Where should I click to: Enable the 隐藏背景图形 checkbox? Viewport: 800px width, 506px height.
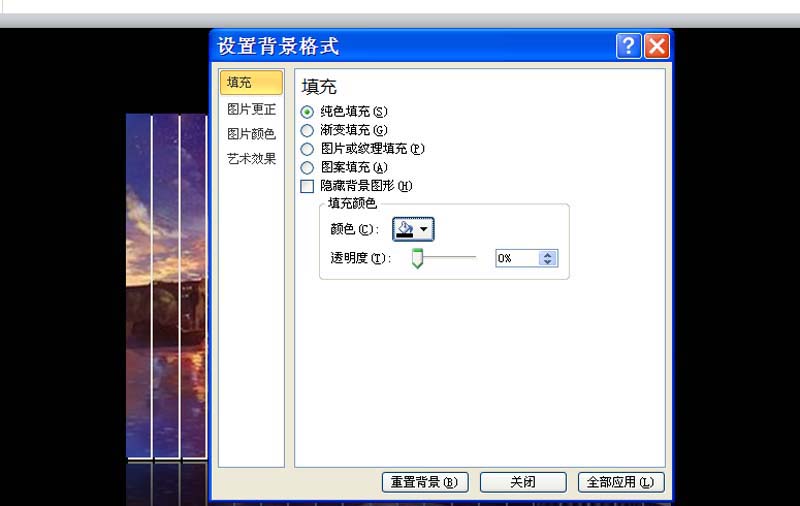click(x=307, y=186)
